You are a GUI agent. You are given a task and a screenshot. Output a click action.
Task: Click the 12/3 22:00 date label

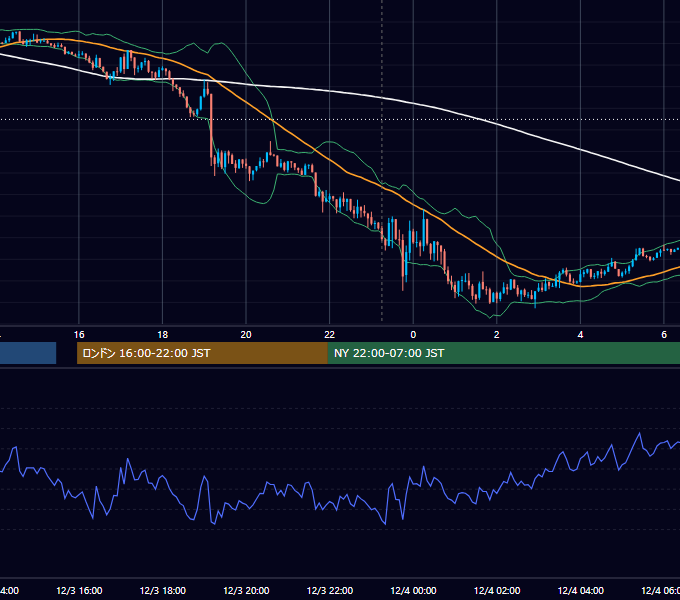tap(330, 591)
